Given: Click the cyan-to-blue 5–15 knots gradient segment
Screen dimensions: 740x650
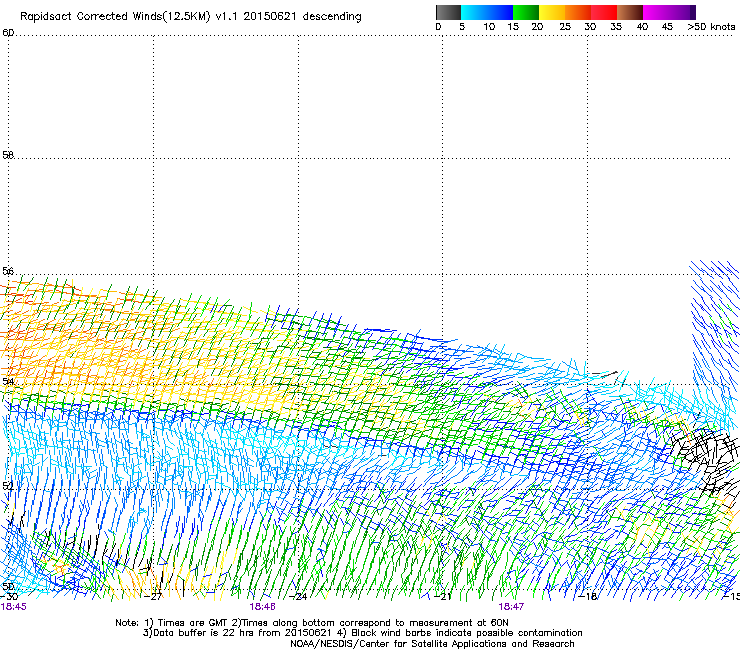Looking at the screenshot, I should [x=487, y=12].
